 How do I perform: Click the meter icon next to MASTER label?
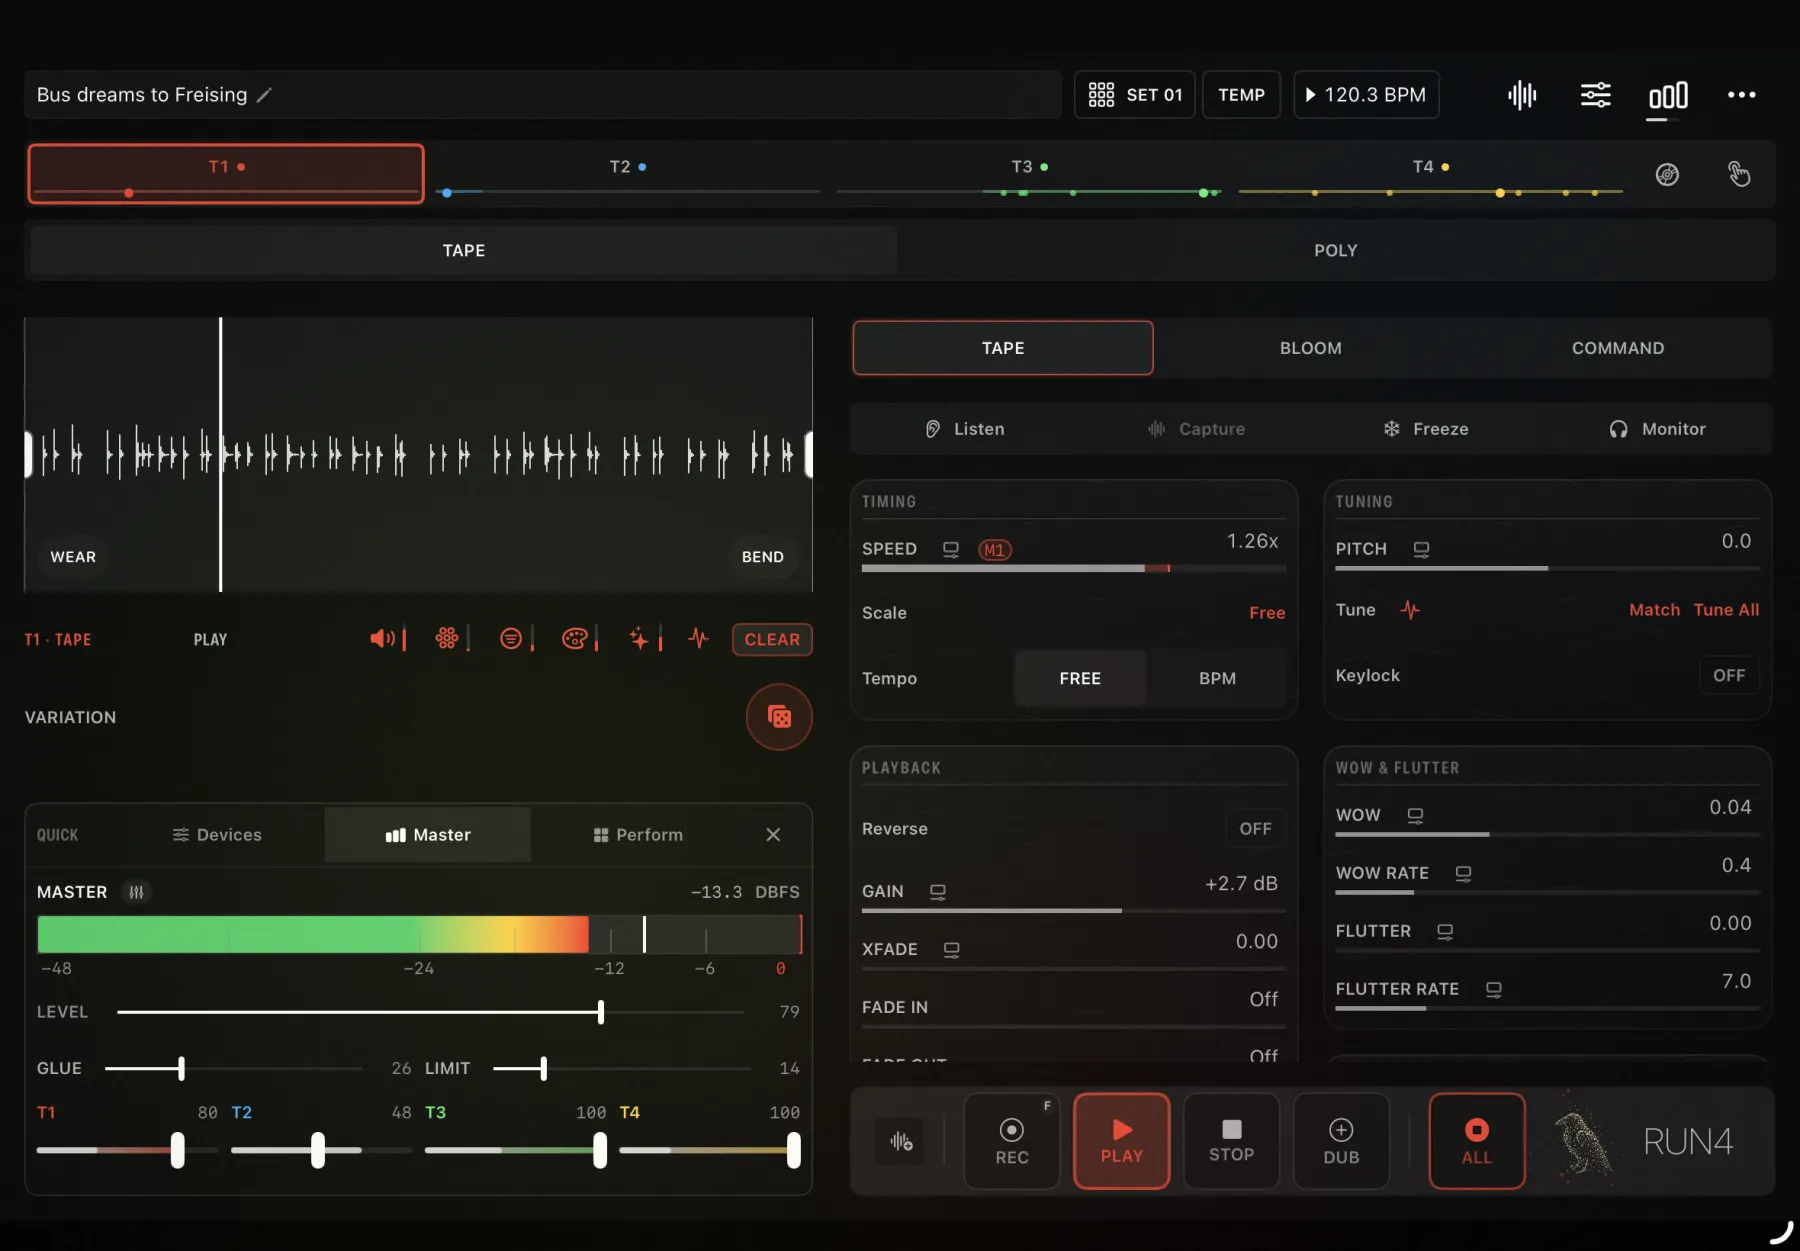click(x=137, y=892)
